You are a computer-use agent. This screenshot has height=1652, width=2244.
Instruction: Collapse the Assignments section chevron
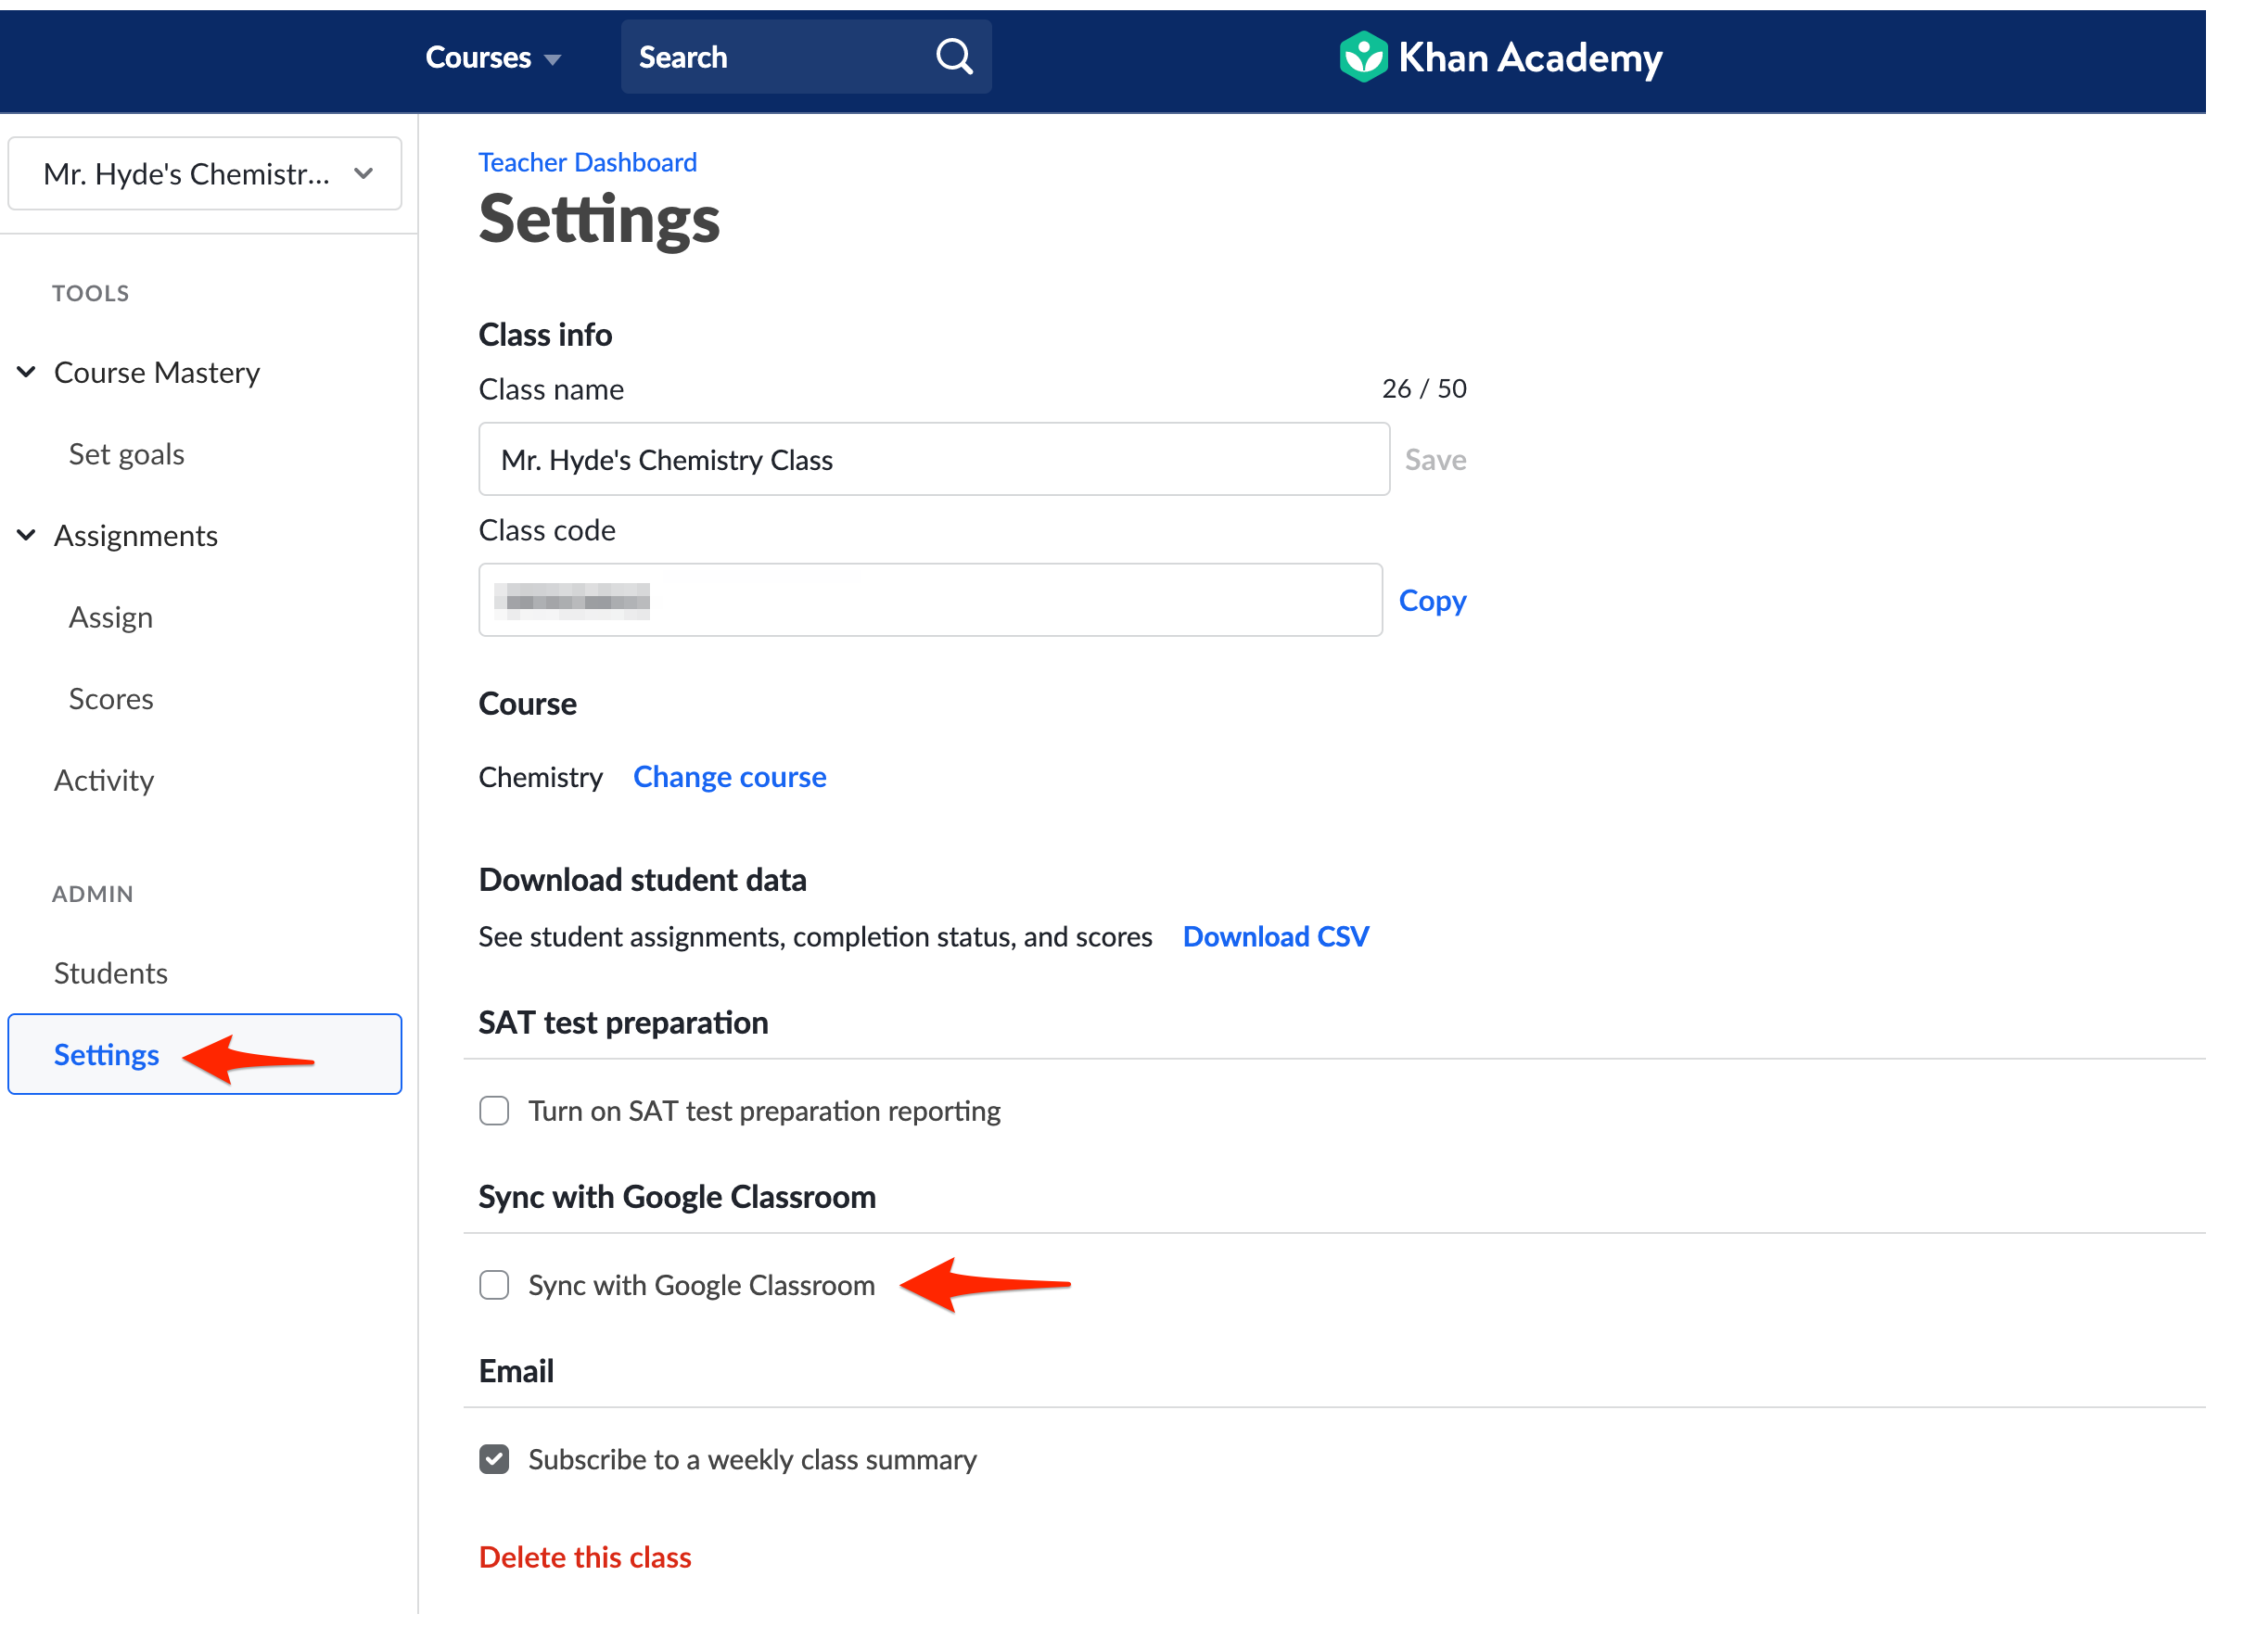[x=27, y=535]
